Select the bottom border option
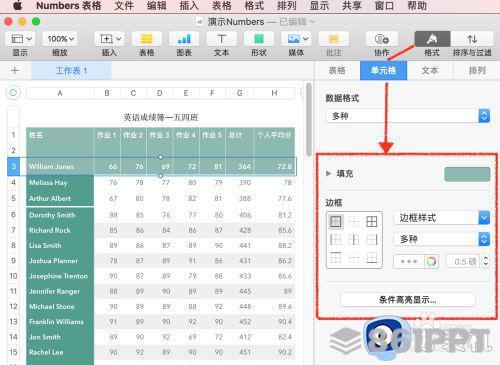The height and width of the screenshot is (365, 500). click(371, 257)
